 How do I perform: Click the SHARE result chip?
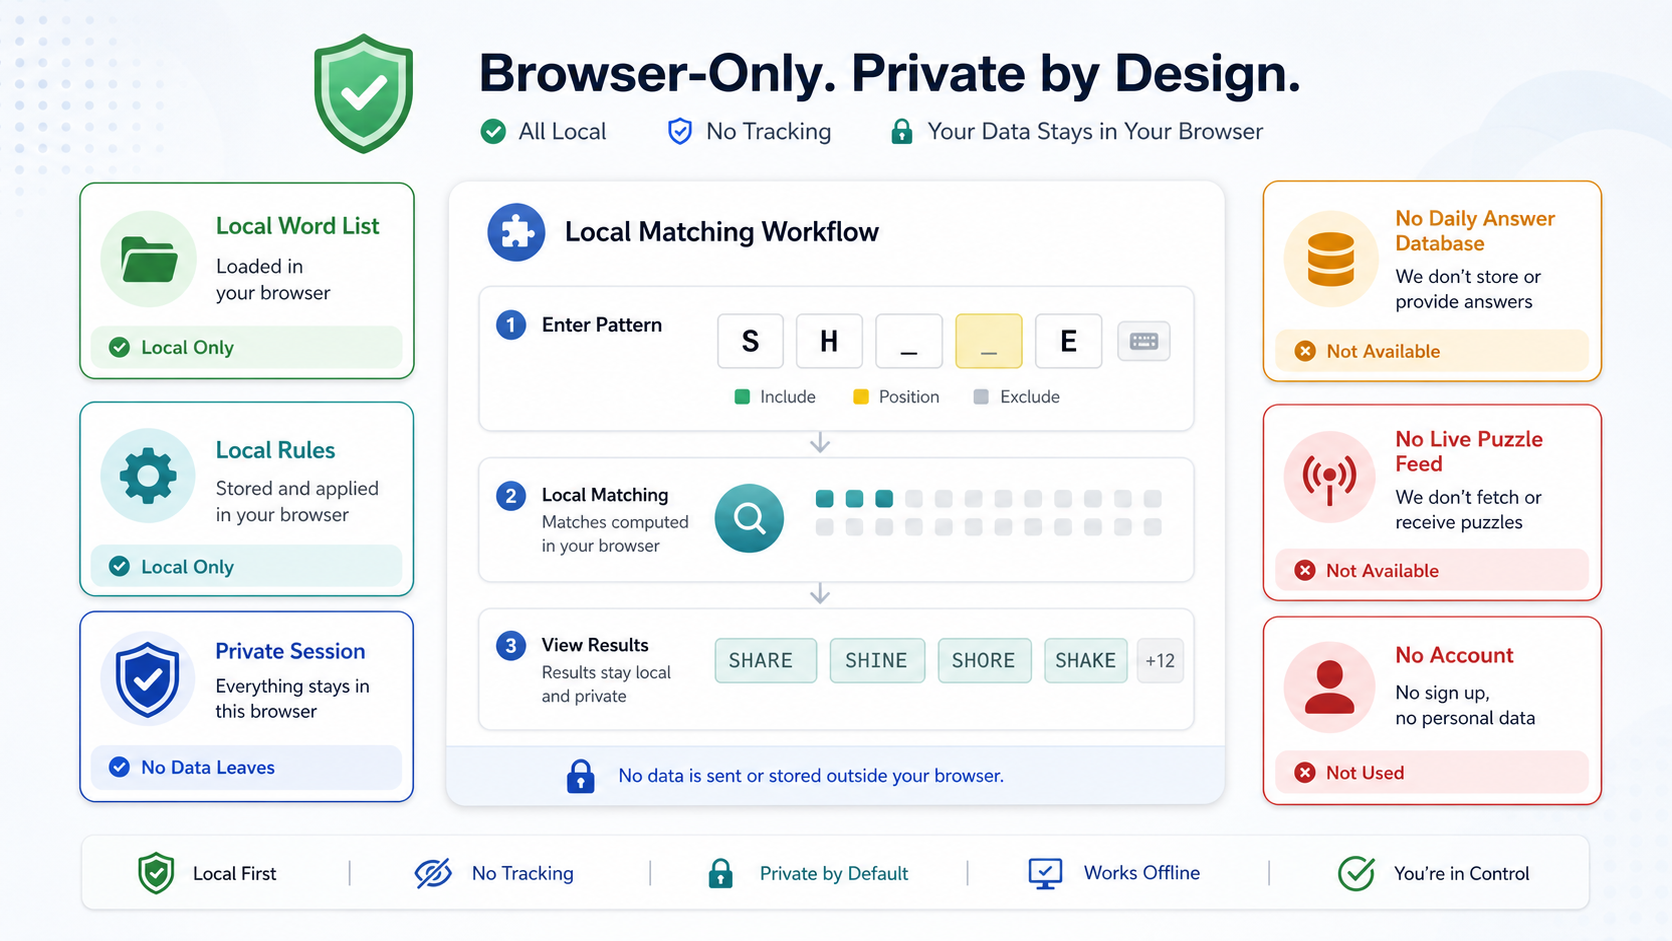pyautogui.click(x=766, y=661)
